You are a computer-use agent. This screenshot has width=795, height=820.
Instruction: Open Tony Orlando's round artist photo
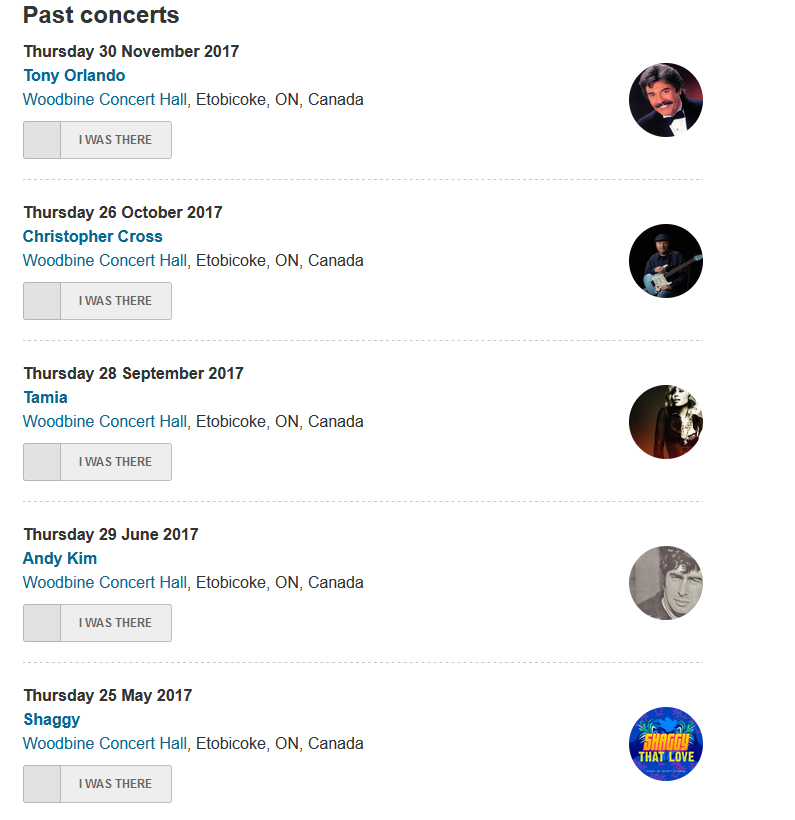click(x=665, y=100)
